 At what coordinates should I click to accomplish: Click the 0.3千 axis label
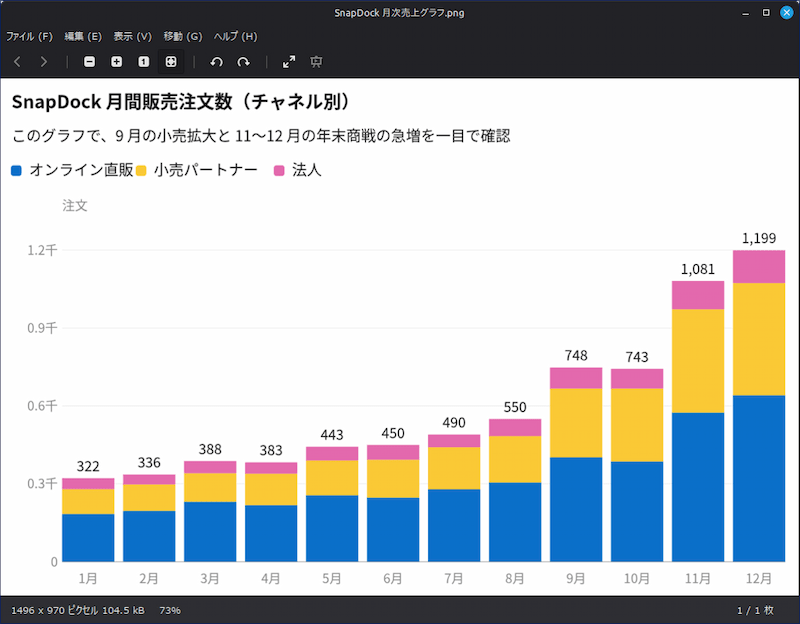coord(42,483)
